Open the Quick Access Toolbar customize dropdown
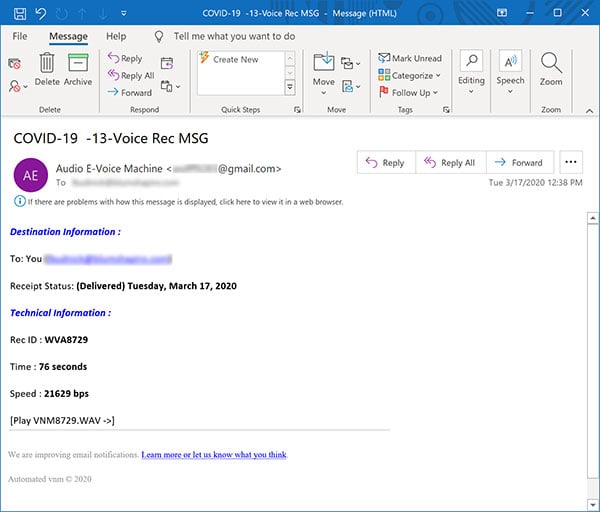 [x=124, y=13]
